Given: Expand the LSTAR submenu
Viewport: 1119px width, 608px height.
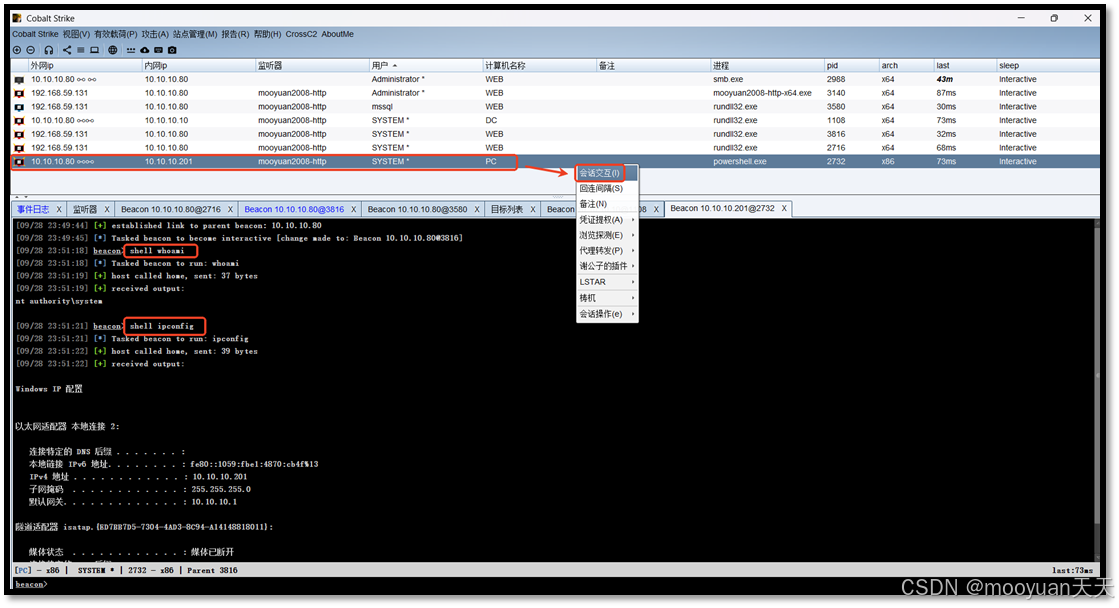Looking at the screenshot, I should click(x=607, y=282).
